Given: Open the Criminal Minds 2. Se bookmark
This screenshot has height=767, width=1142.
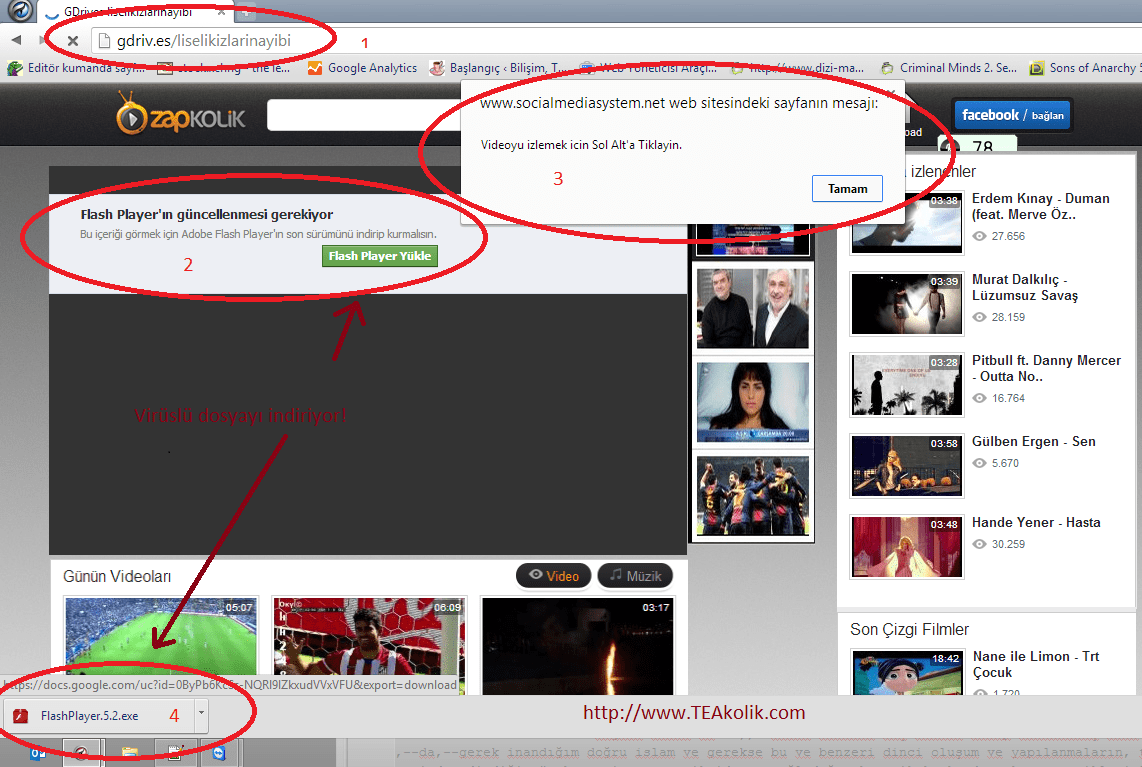Looking at the screenshot, I should [x=948, y=68].
